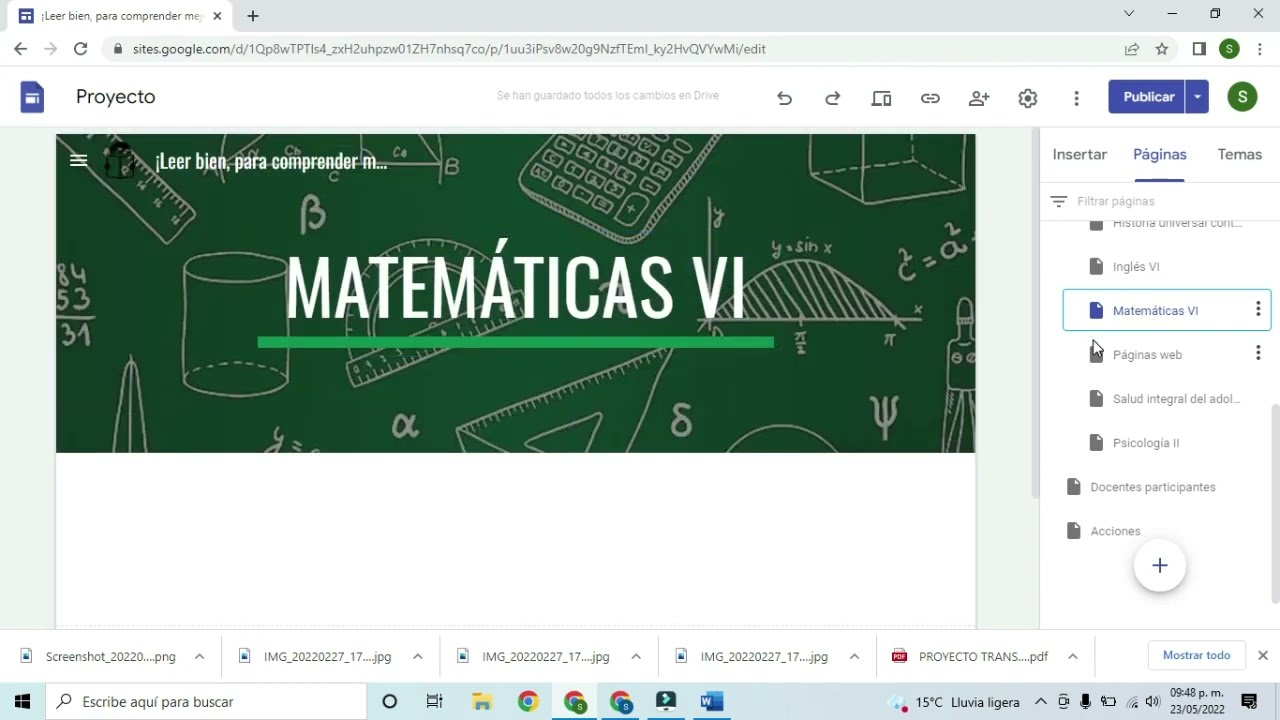Share this page from address bar icon

point(1131,48)
